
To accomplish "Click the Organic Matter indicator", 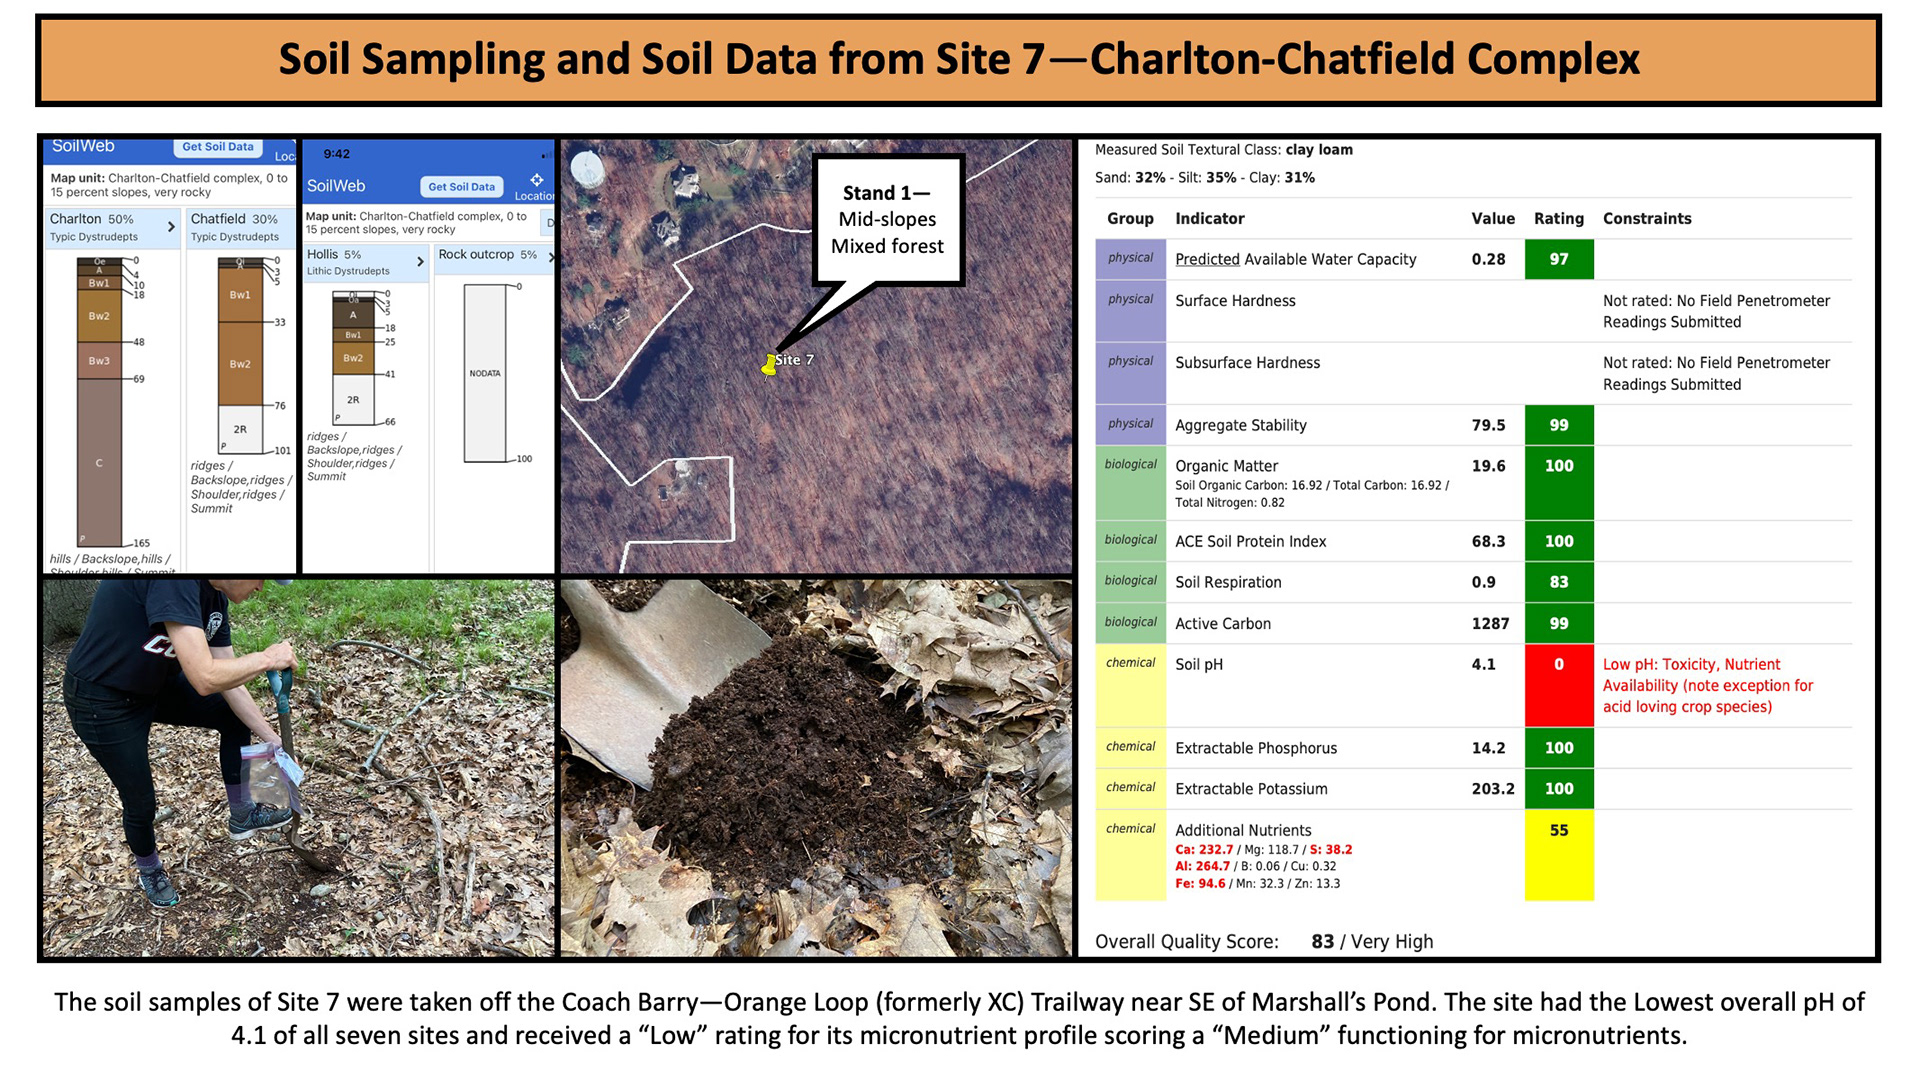I will point(1226,466).
